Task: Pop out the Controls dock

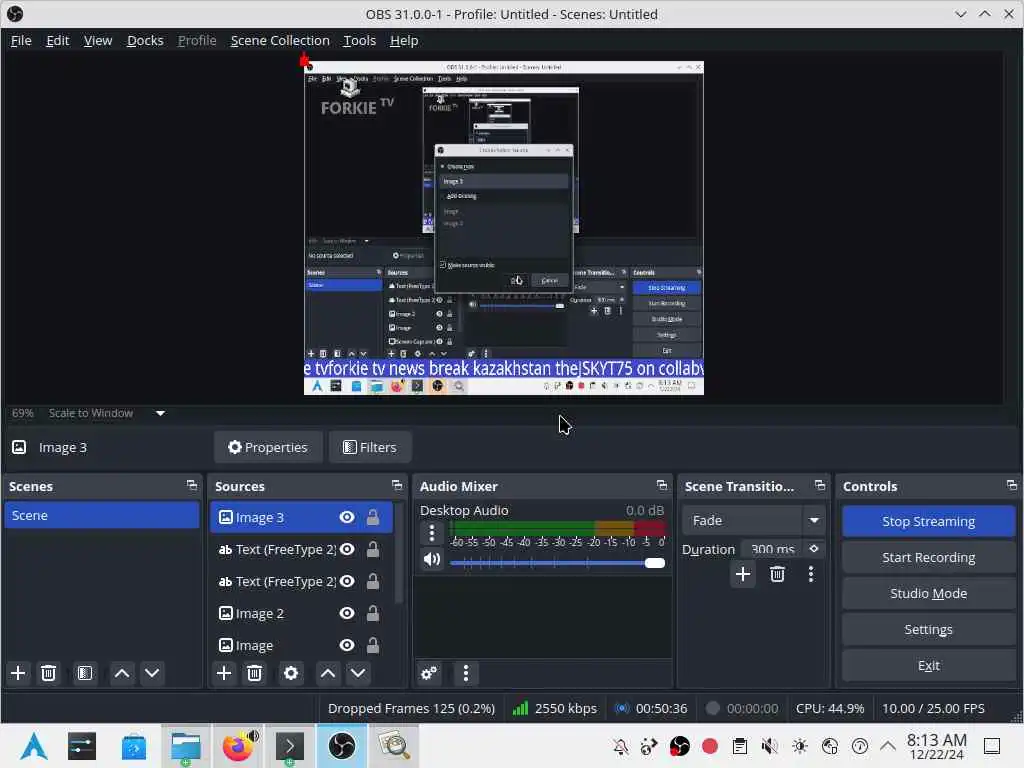Action: tap(1012, 485)
